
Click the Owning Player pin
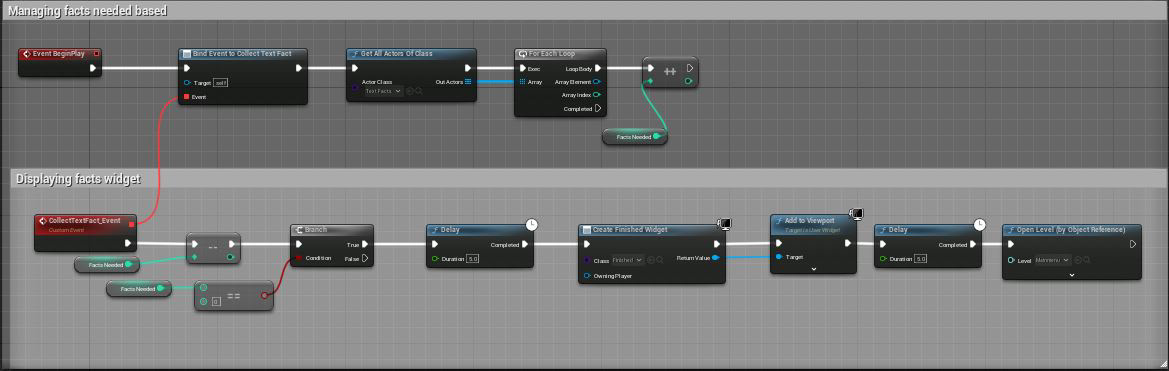tap(587, 276)
